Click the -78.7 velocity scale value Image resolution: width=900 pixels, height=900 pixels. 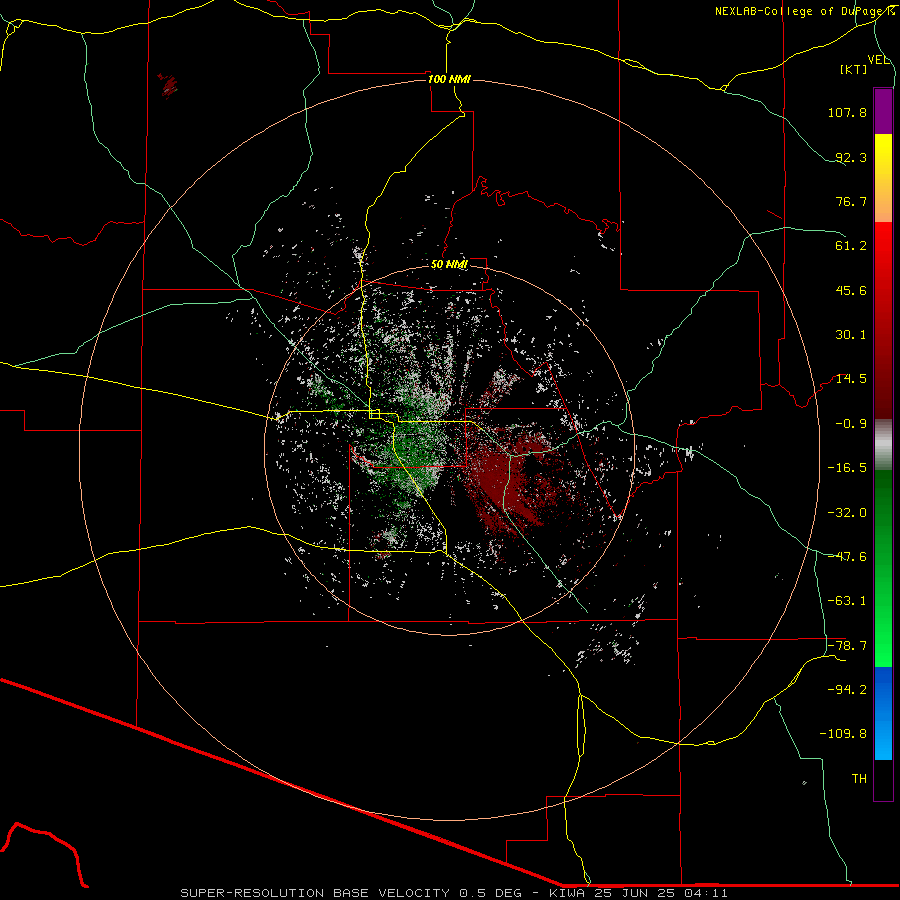(x=847, y=646)
